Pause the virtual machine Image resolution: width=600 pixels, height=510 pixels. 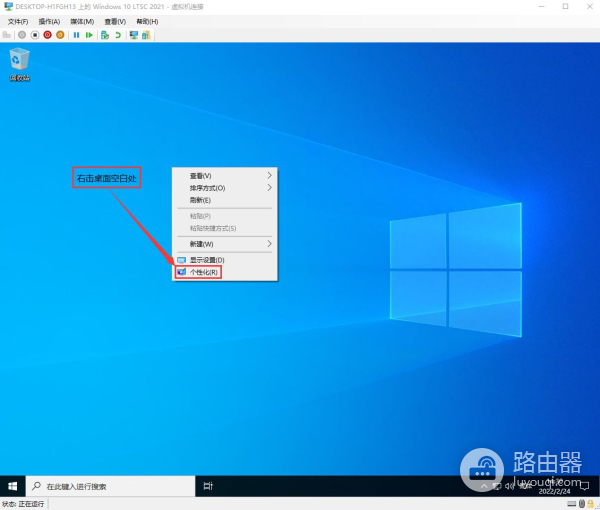[77, 35]
